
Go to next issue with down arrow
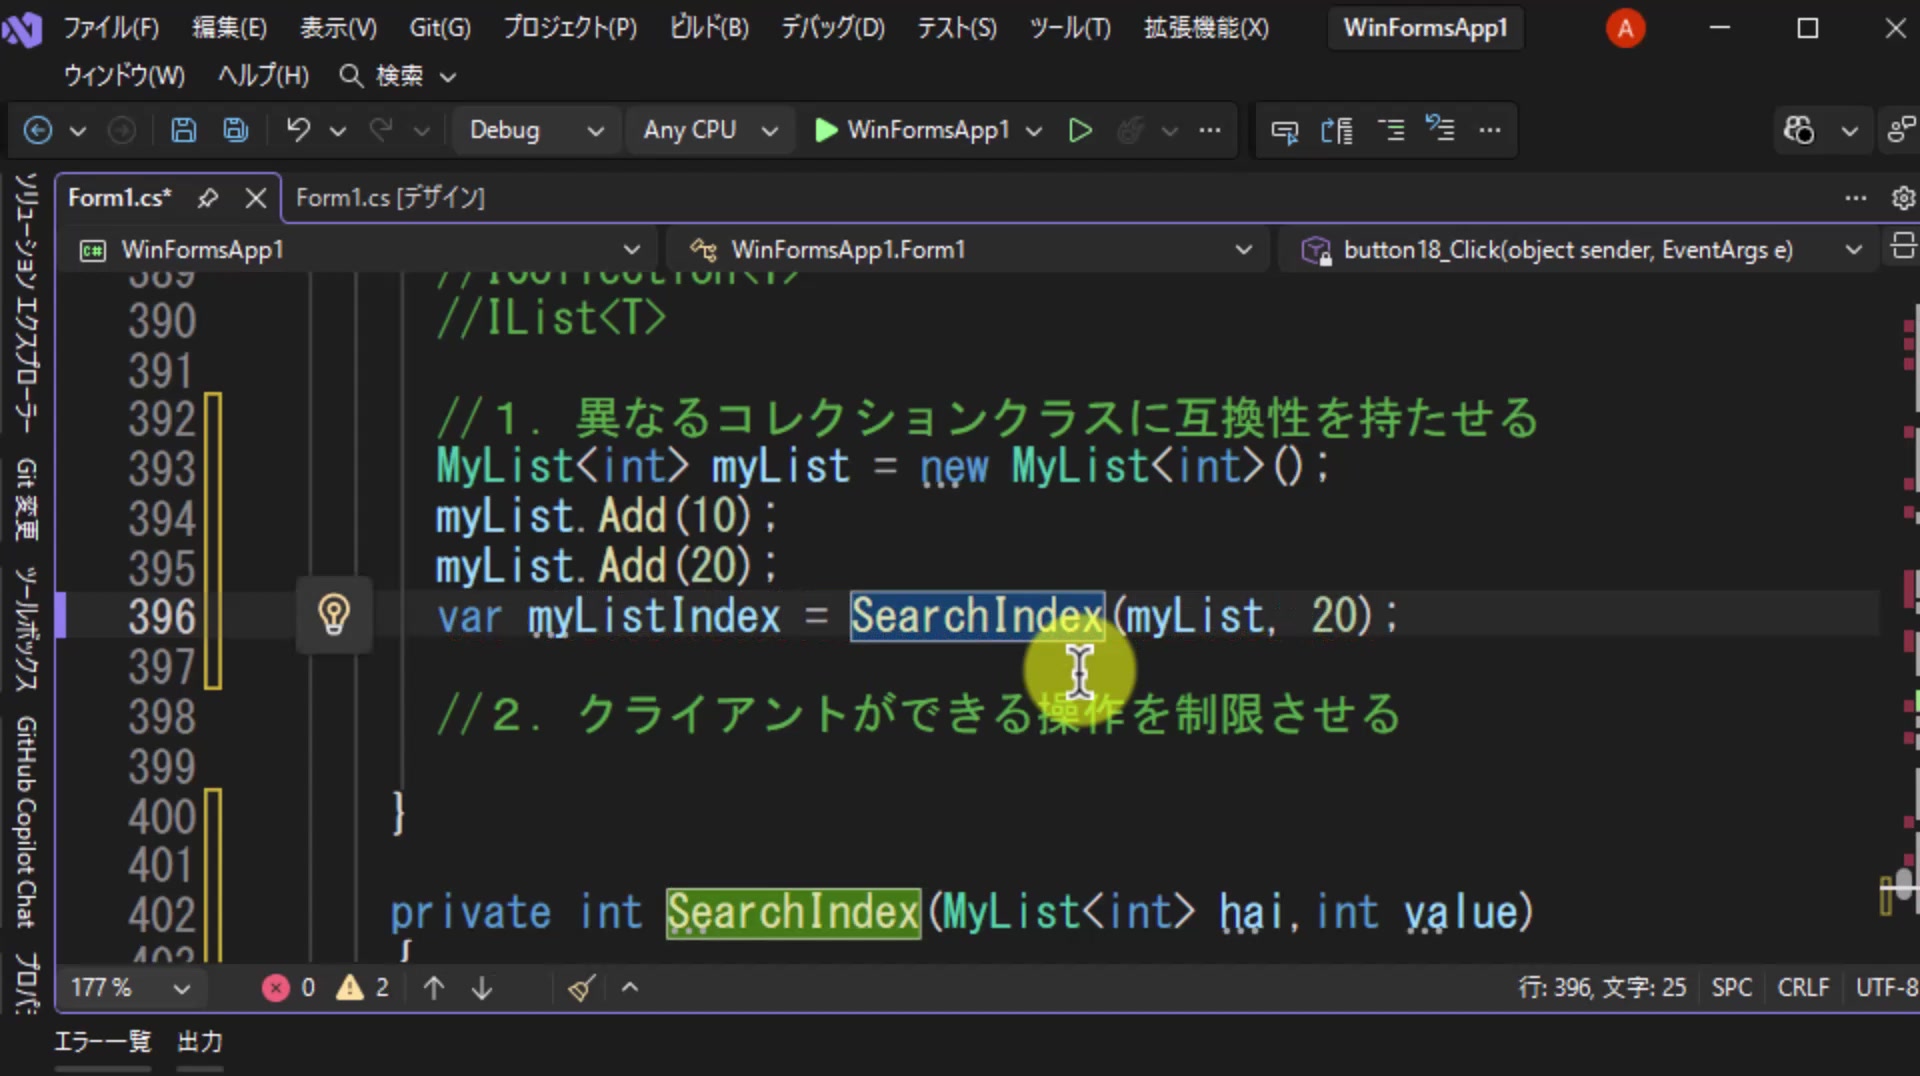[x=482, y=988]
